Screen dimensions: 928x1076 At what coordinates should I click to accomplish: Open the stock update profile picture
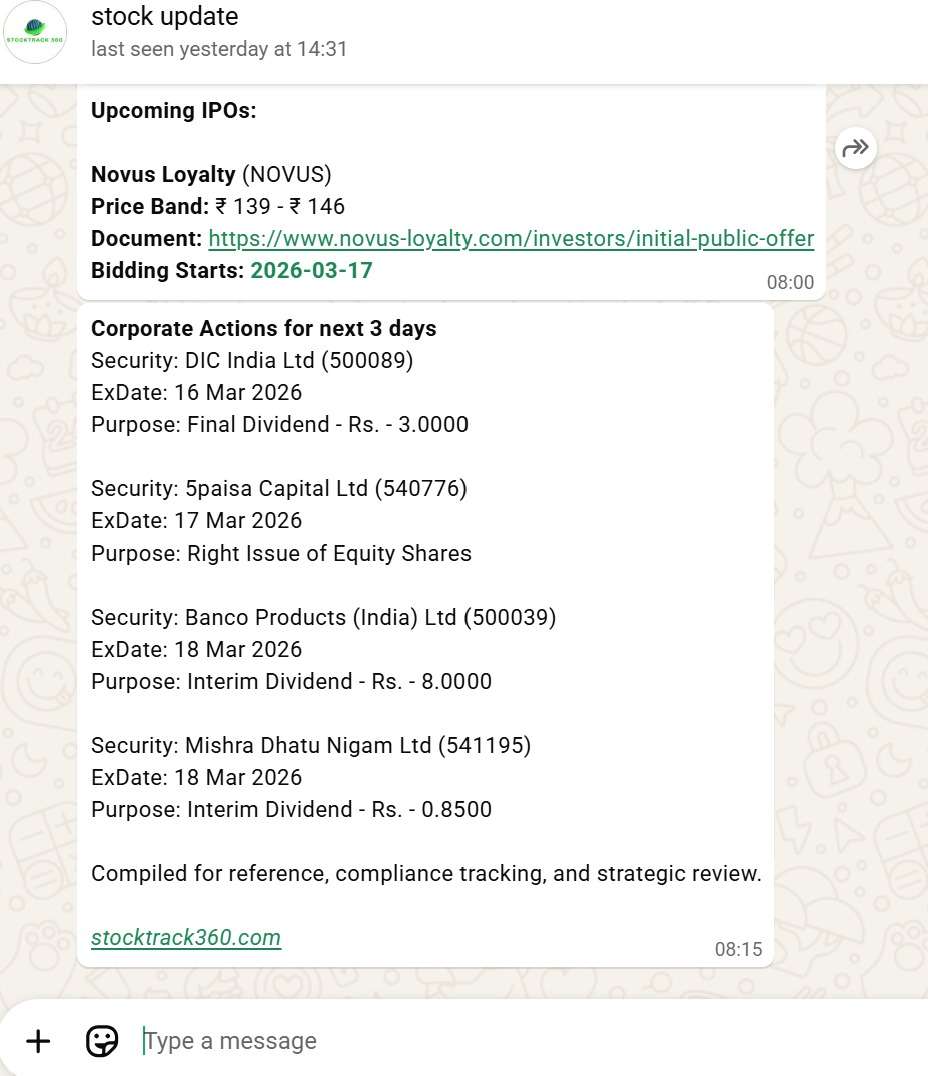point(36,33)
